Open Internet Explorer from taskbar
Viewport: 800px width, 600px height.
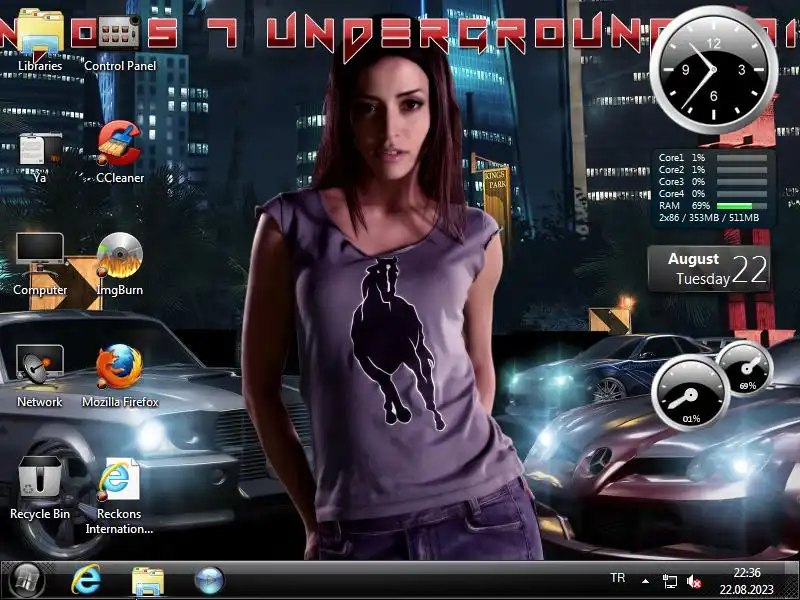[86, 580]
